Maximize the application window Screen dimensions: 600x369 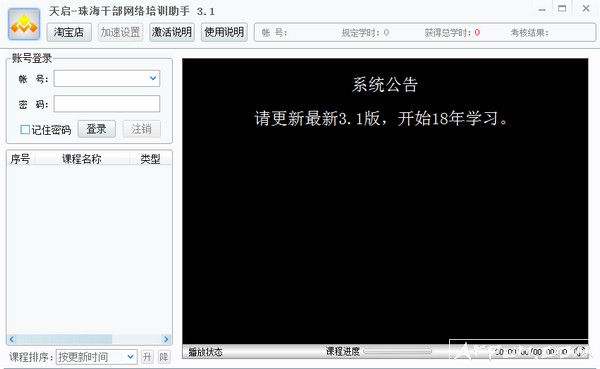tap(562, 8)
